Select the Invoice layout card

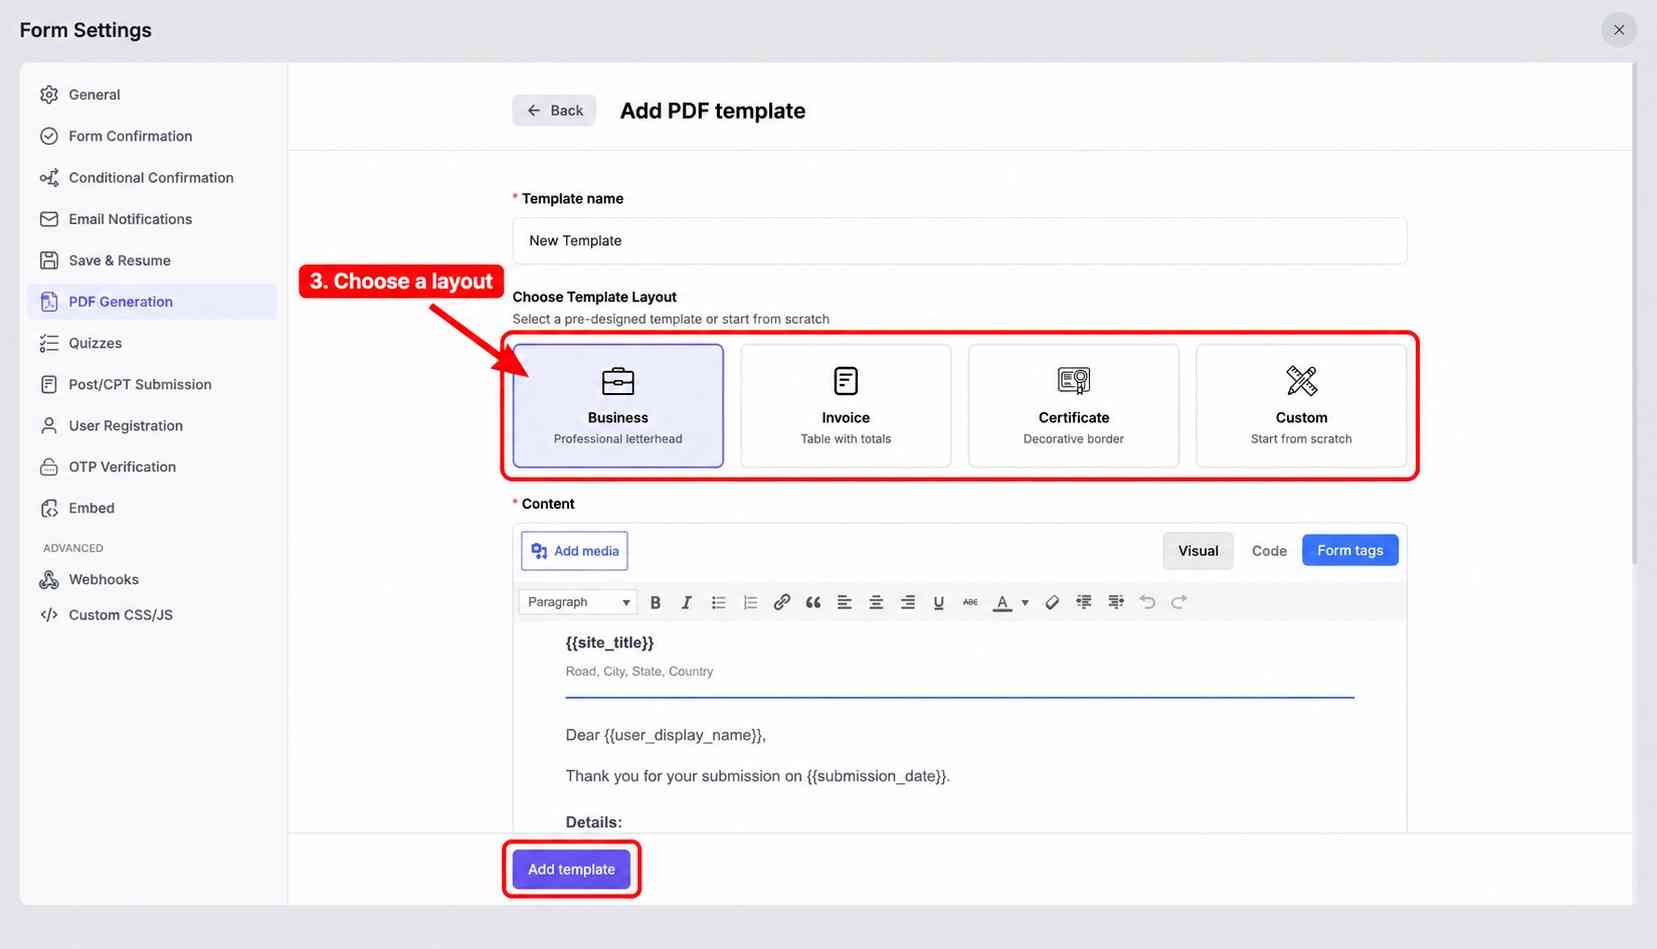pos(846,406)
